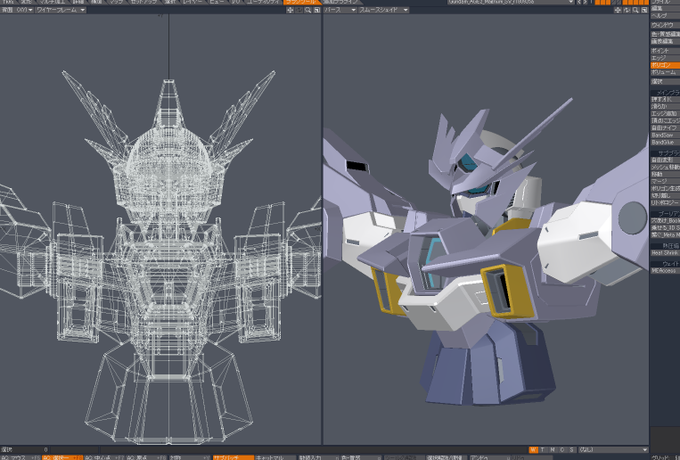Open the (なし) vertex map dropdown
Screen dimensions: 680x460
click(x=613, y=450)
